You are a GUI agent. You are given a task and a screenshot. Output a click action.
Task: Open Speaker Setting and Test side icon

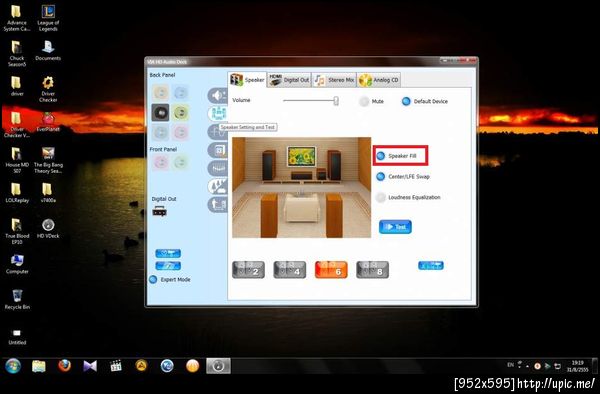218,114
